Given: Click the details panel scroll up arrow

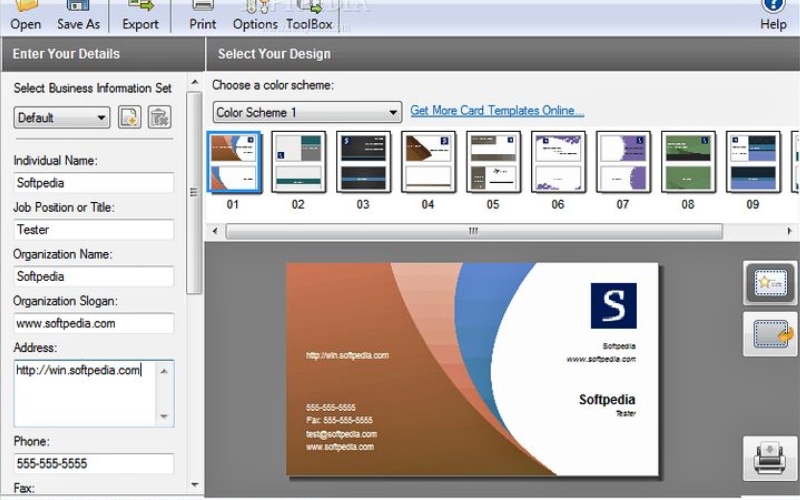Looking at the screenshot, I should click(194, 82).
